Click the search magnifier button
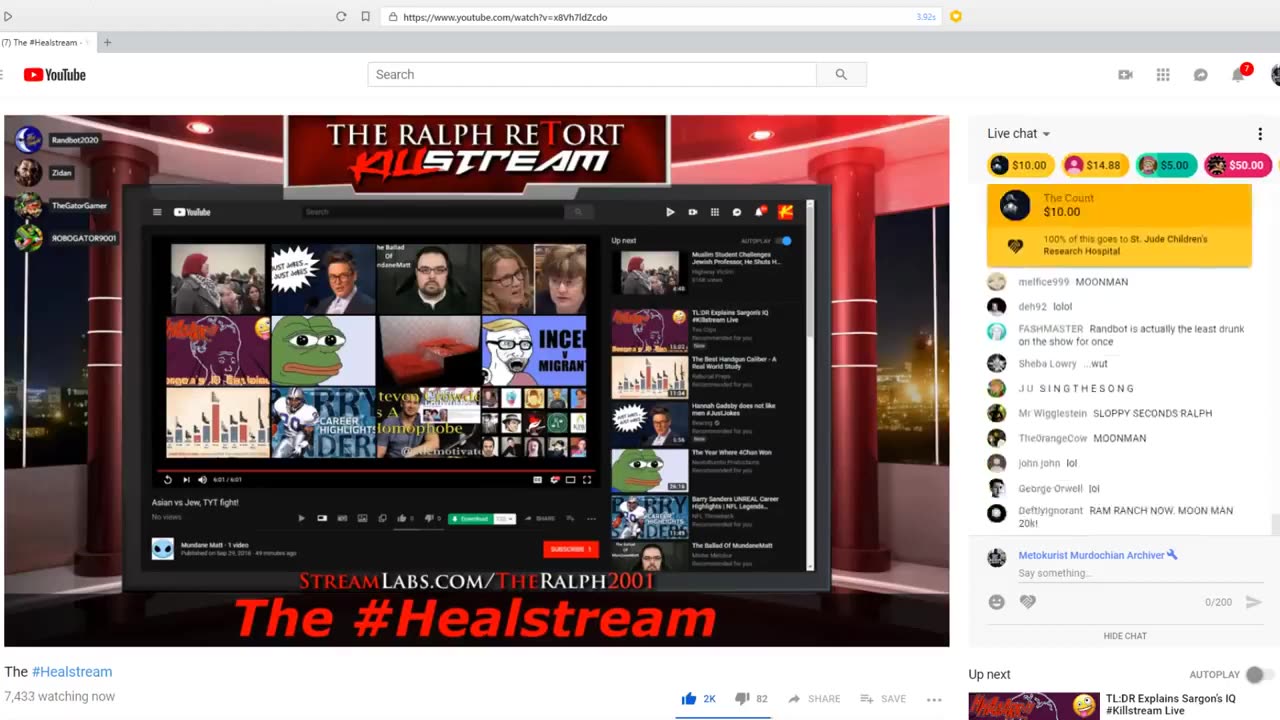 (841, 74)
